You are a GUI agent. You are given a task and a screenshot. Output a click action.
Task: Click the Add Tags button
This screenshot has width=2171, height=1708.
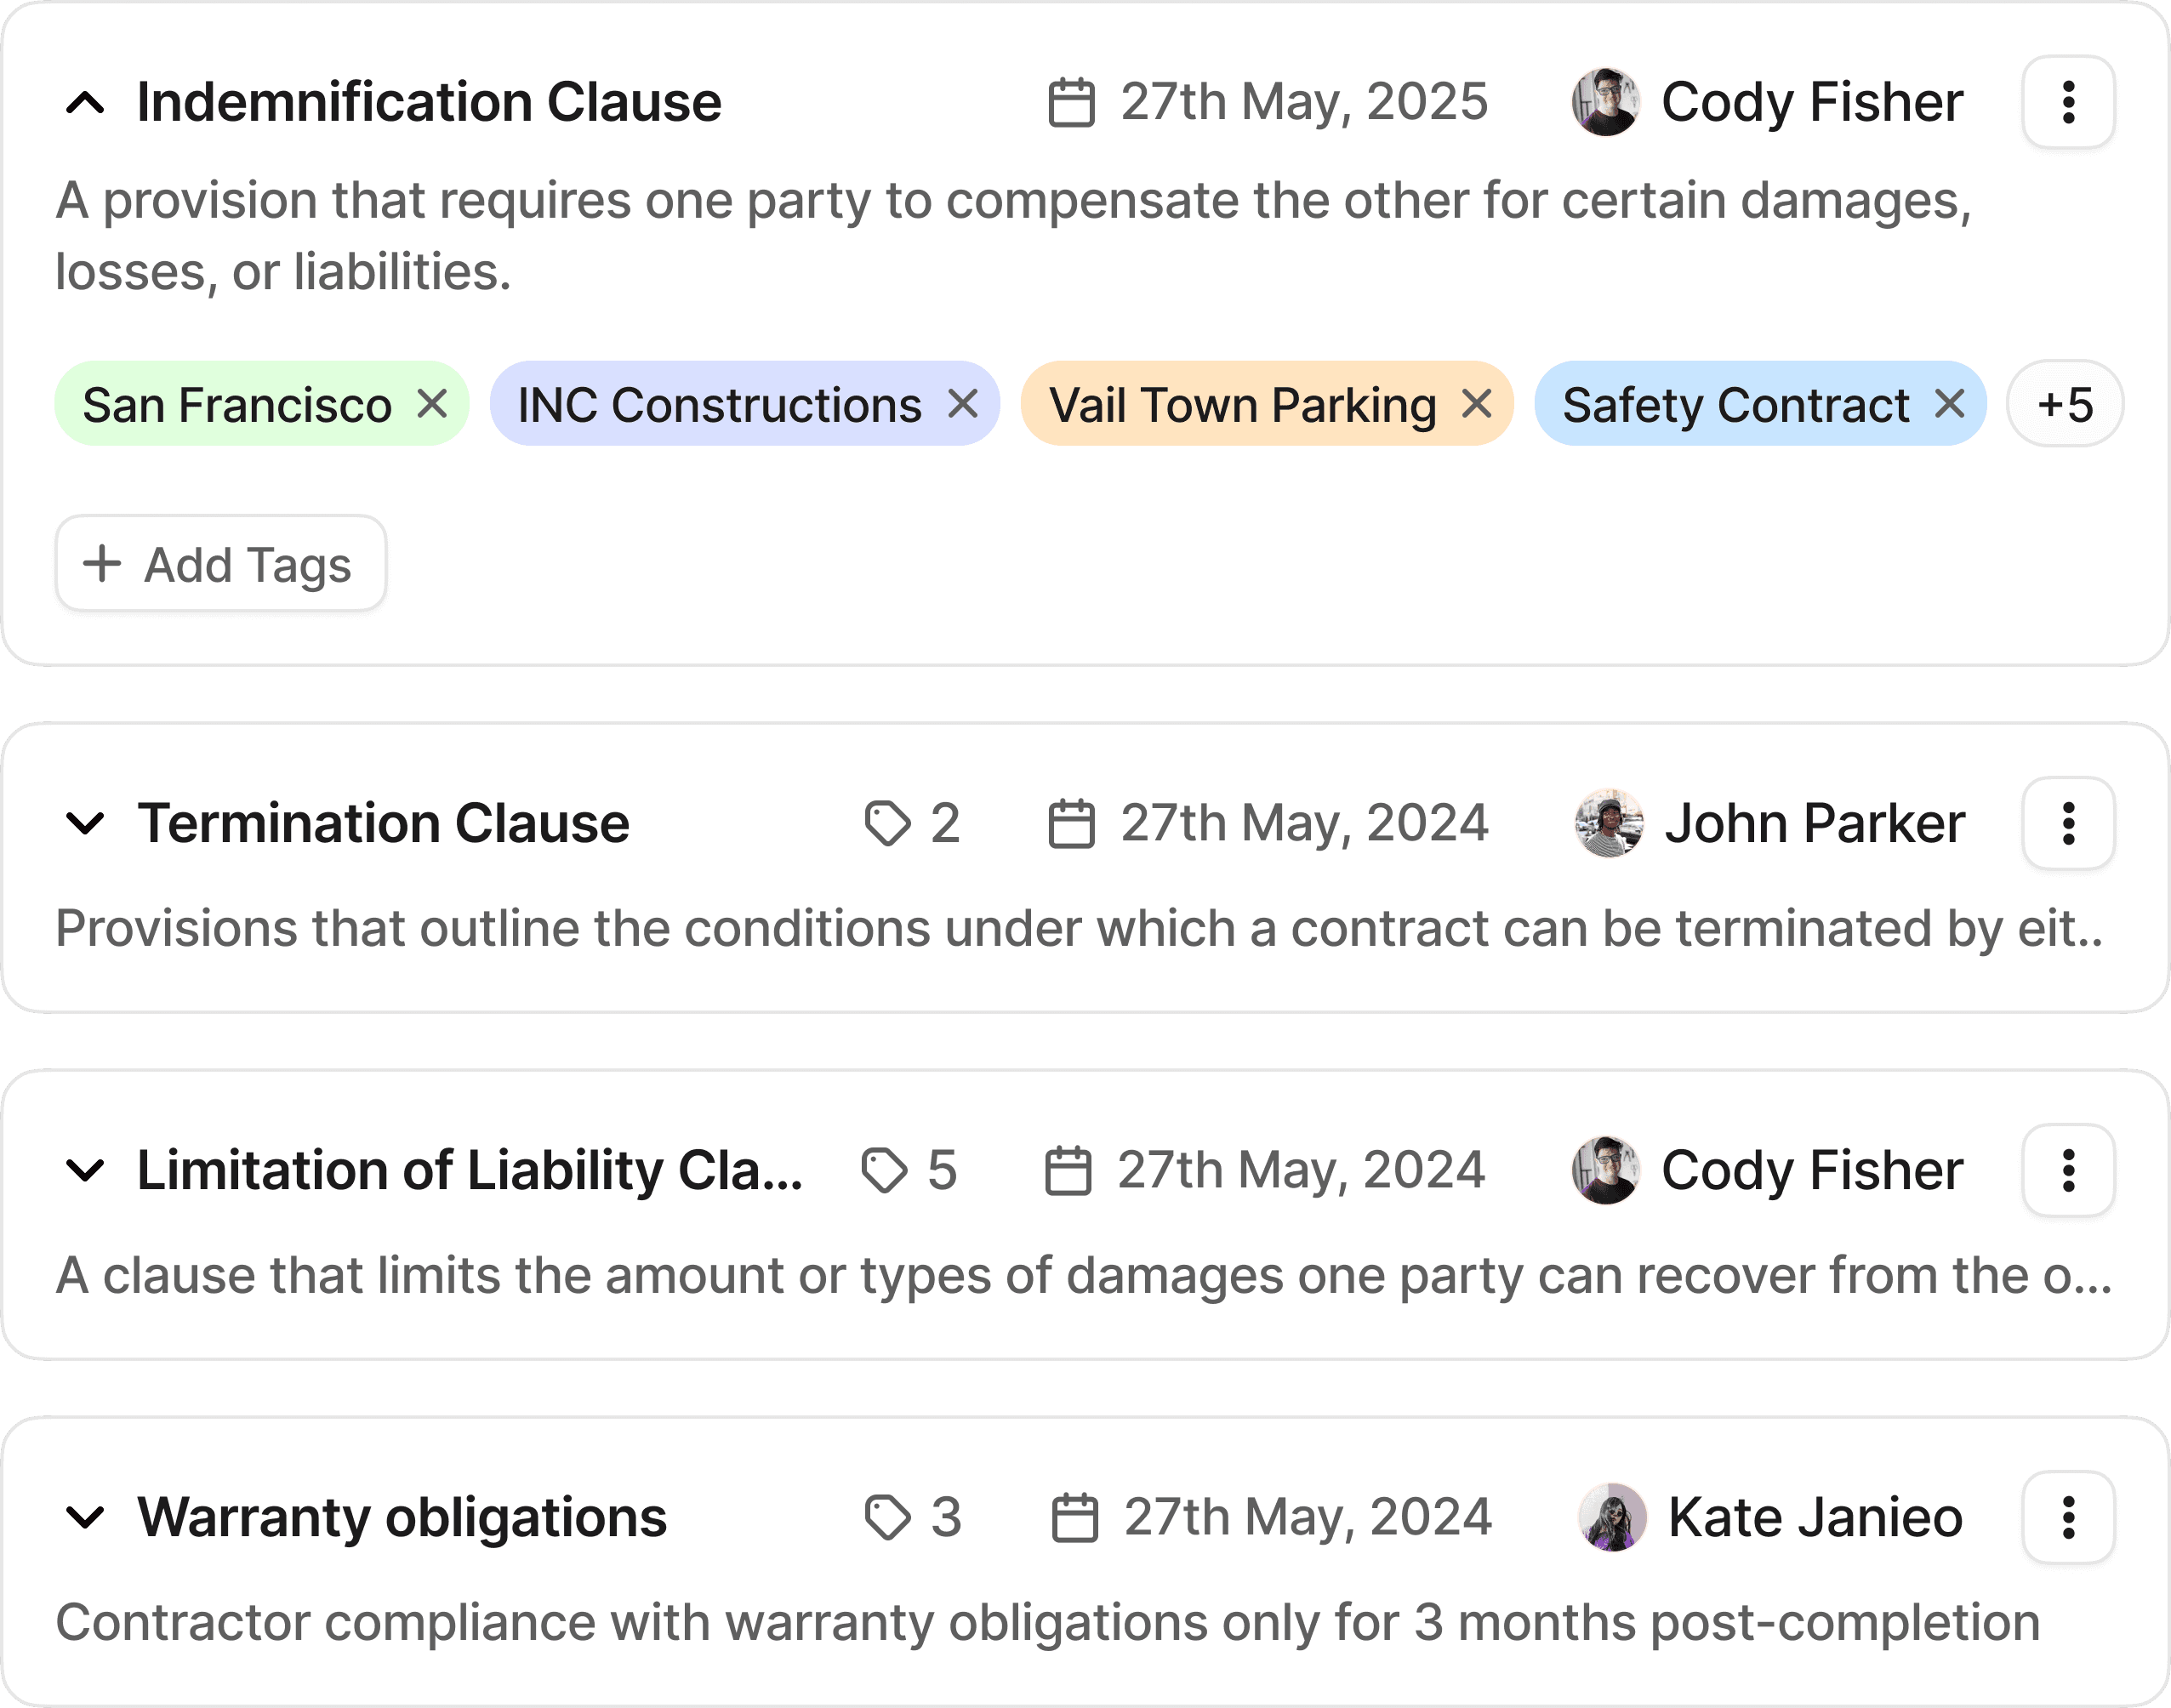coord(220,564)
